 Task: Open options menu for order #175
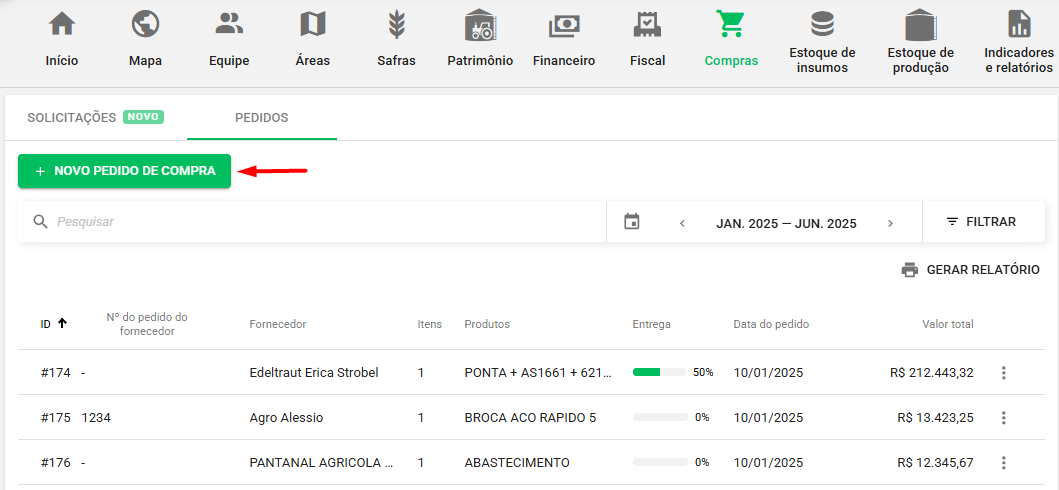1004,418
